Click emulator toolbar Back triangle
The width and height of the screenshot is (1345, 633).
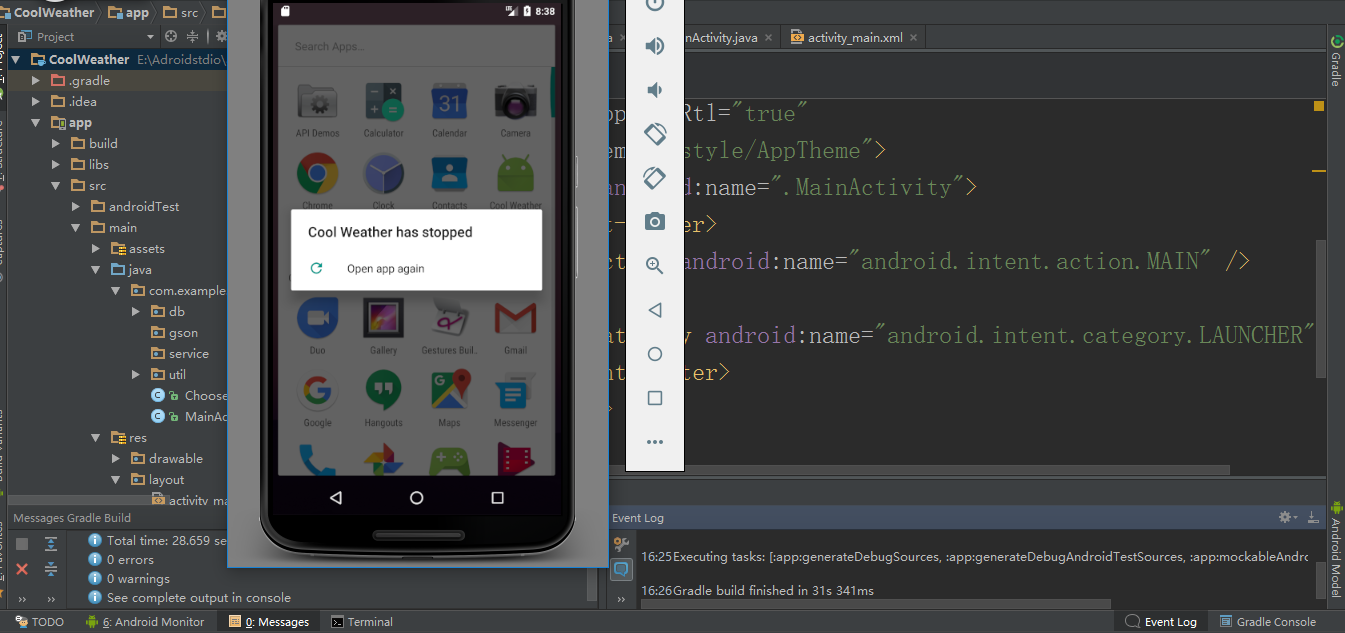click(655, 310)
